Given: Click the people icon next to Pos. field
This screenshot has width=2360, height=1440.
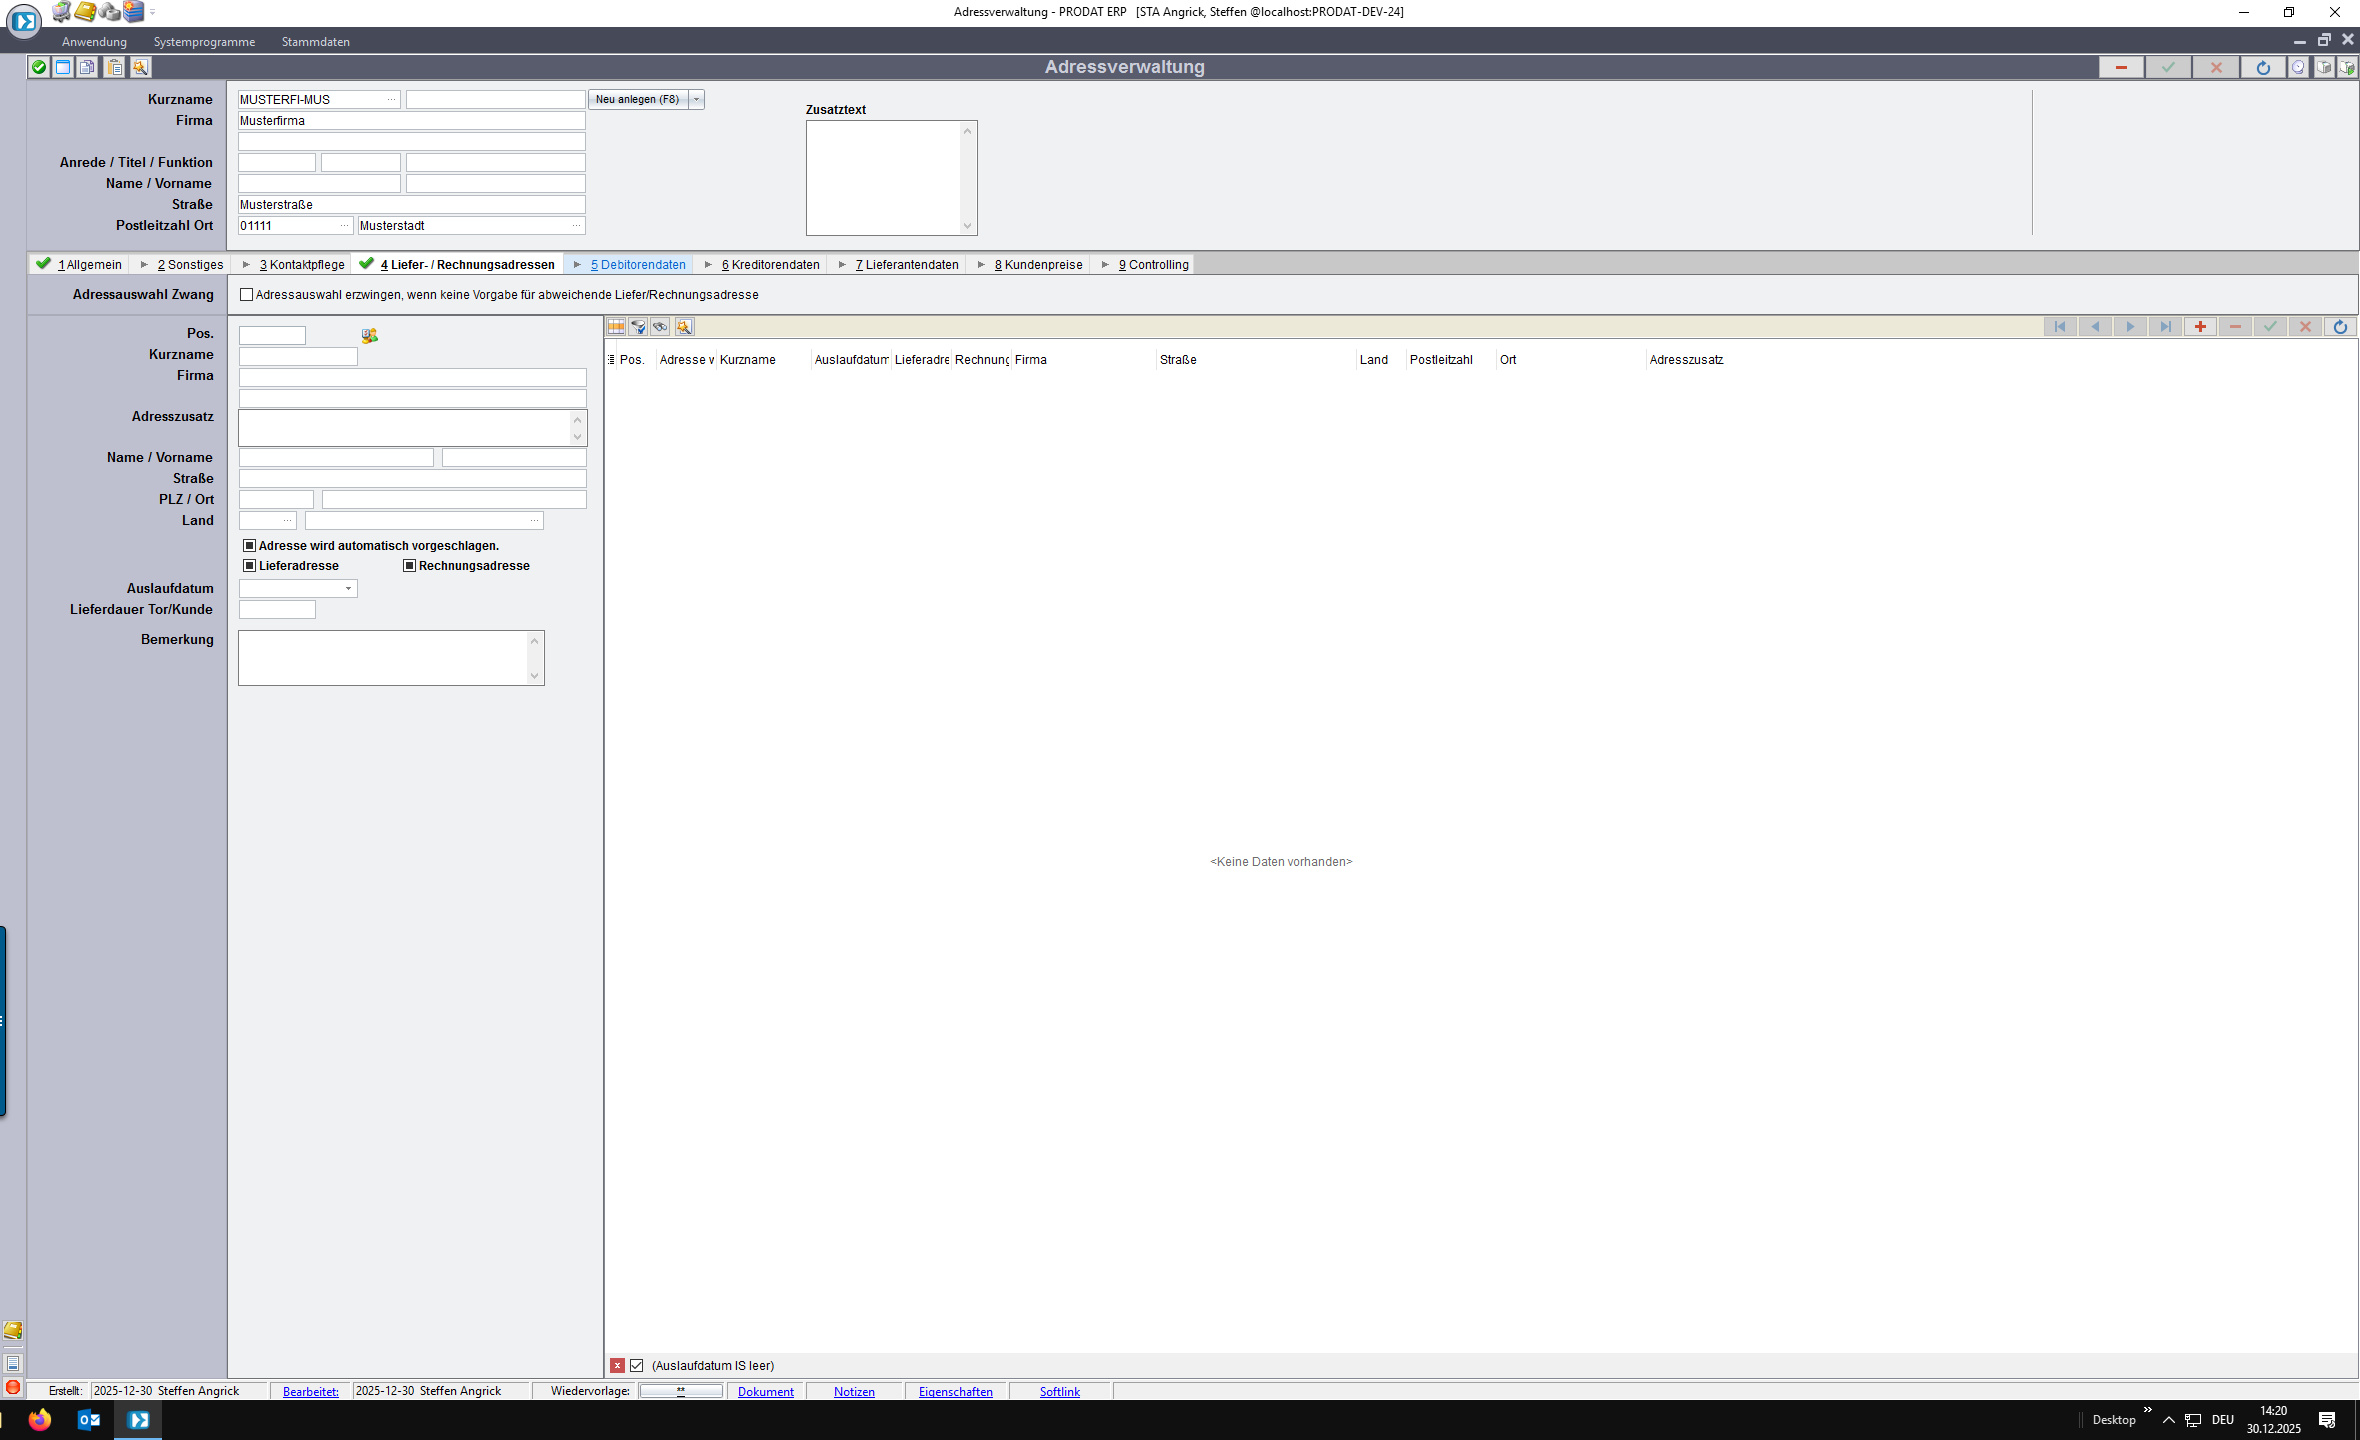Looking at the screenshot, I should [370, 336].
